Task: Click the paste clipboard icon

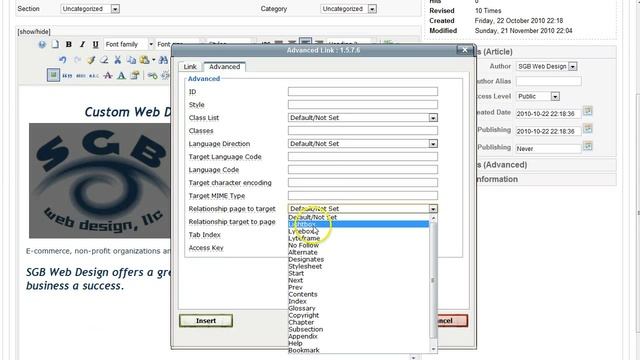Action: pos(144,60)
